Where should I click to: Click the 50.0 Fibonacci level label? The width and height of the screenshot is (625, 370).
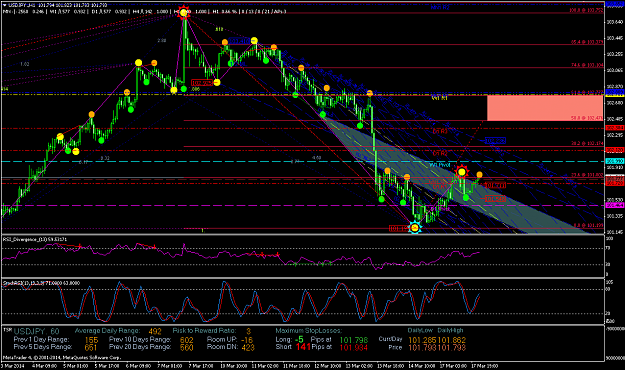[x=587, y=118]
